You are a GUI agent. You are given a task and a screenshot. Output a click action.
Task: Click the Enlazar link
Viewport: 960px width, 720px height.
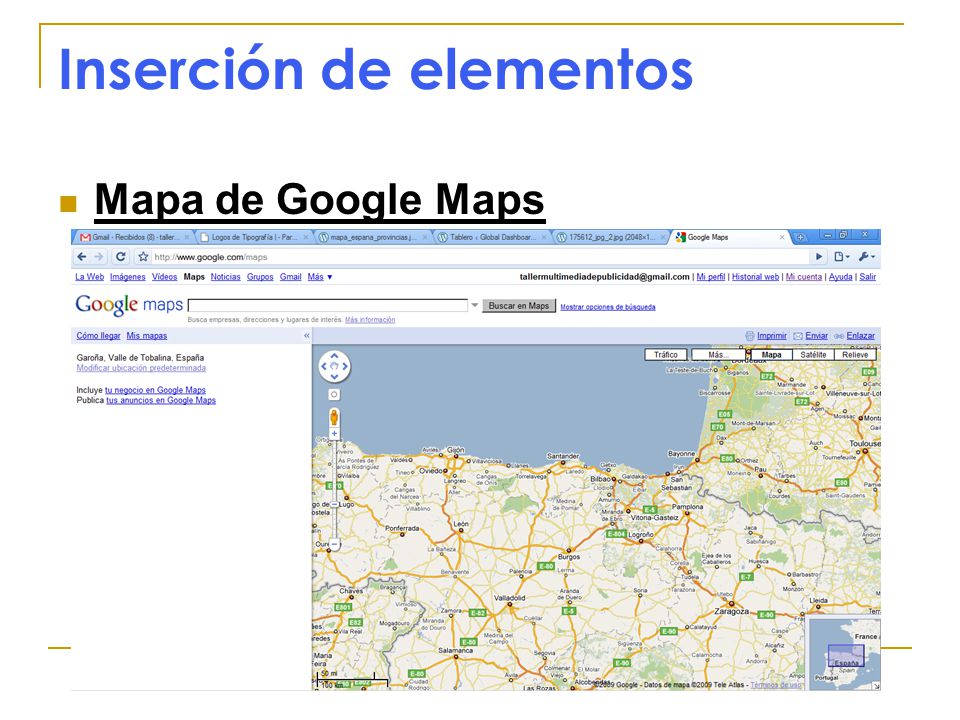click(860, 336)
